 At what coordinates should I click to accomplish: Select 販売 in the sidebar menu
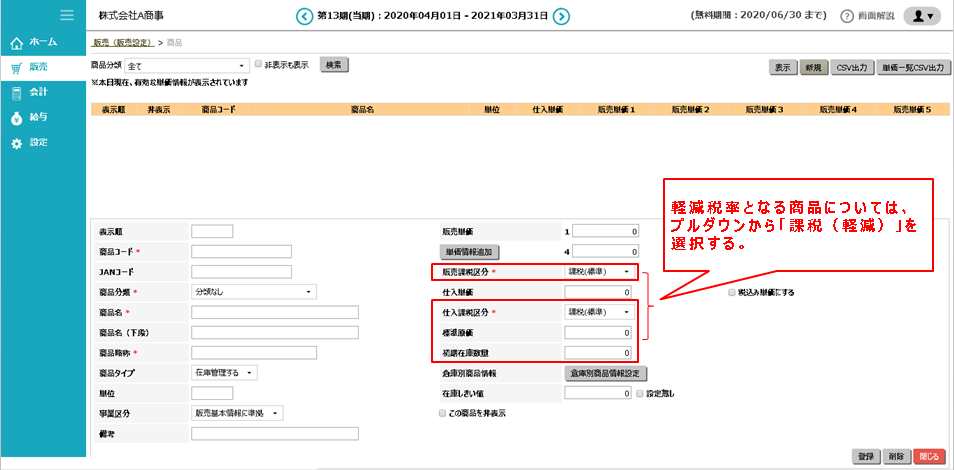[30, 68]
